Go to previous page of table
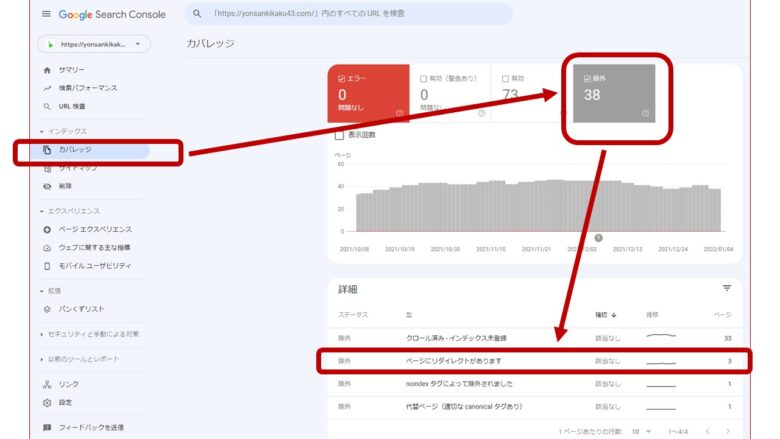 707,432
